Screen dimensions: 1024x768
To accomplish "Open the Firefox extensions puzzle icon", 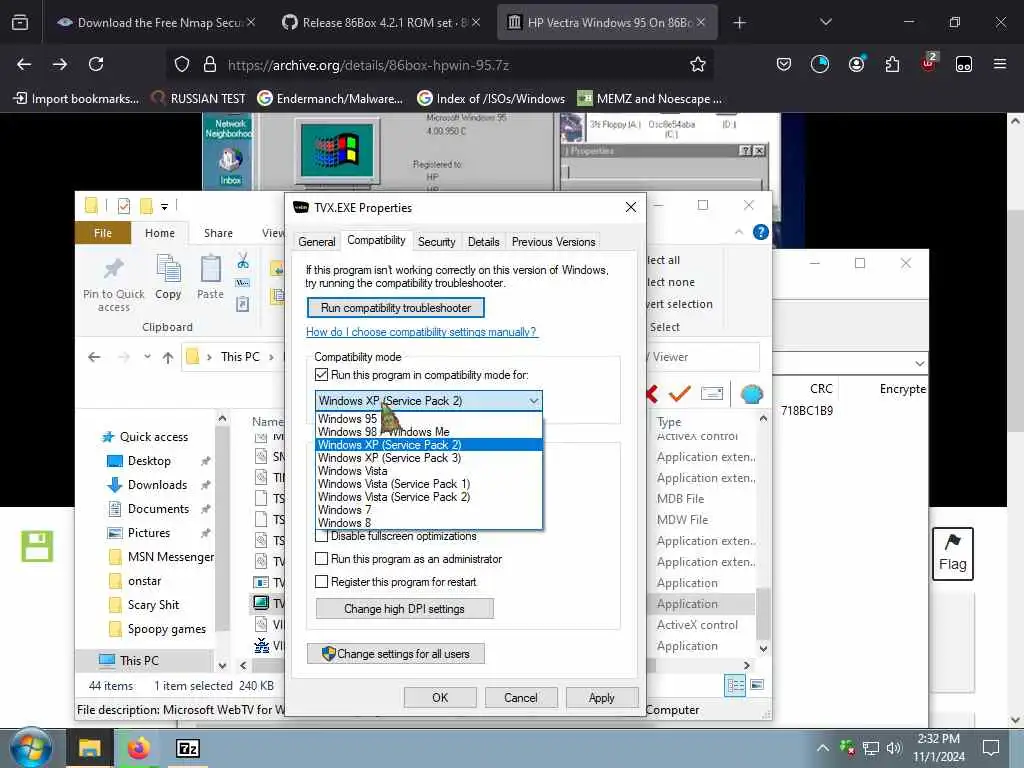I will pyautogui.click(x=892, y=64).
